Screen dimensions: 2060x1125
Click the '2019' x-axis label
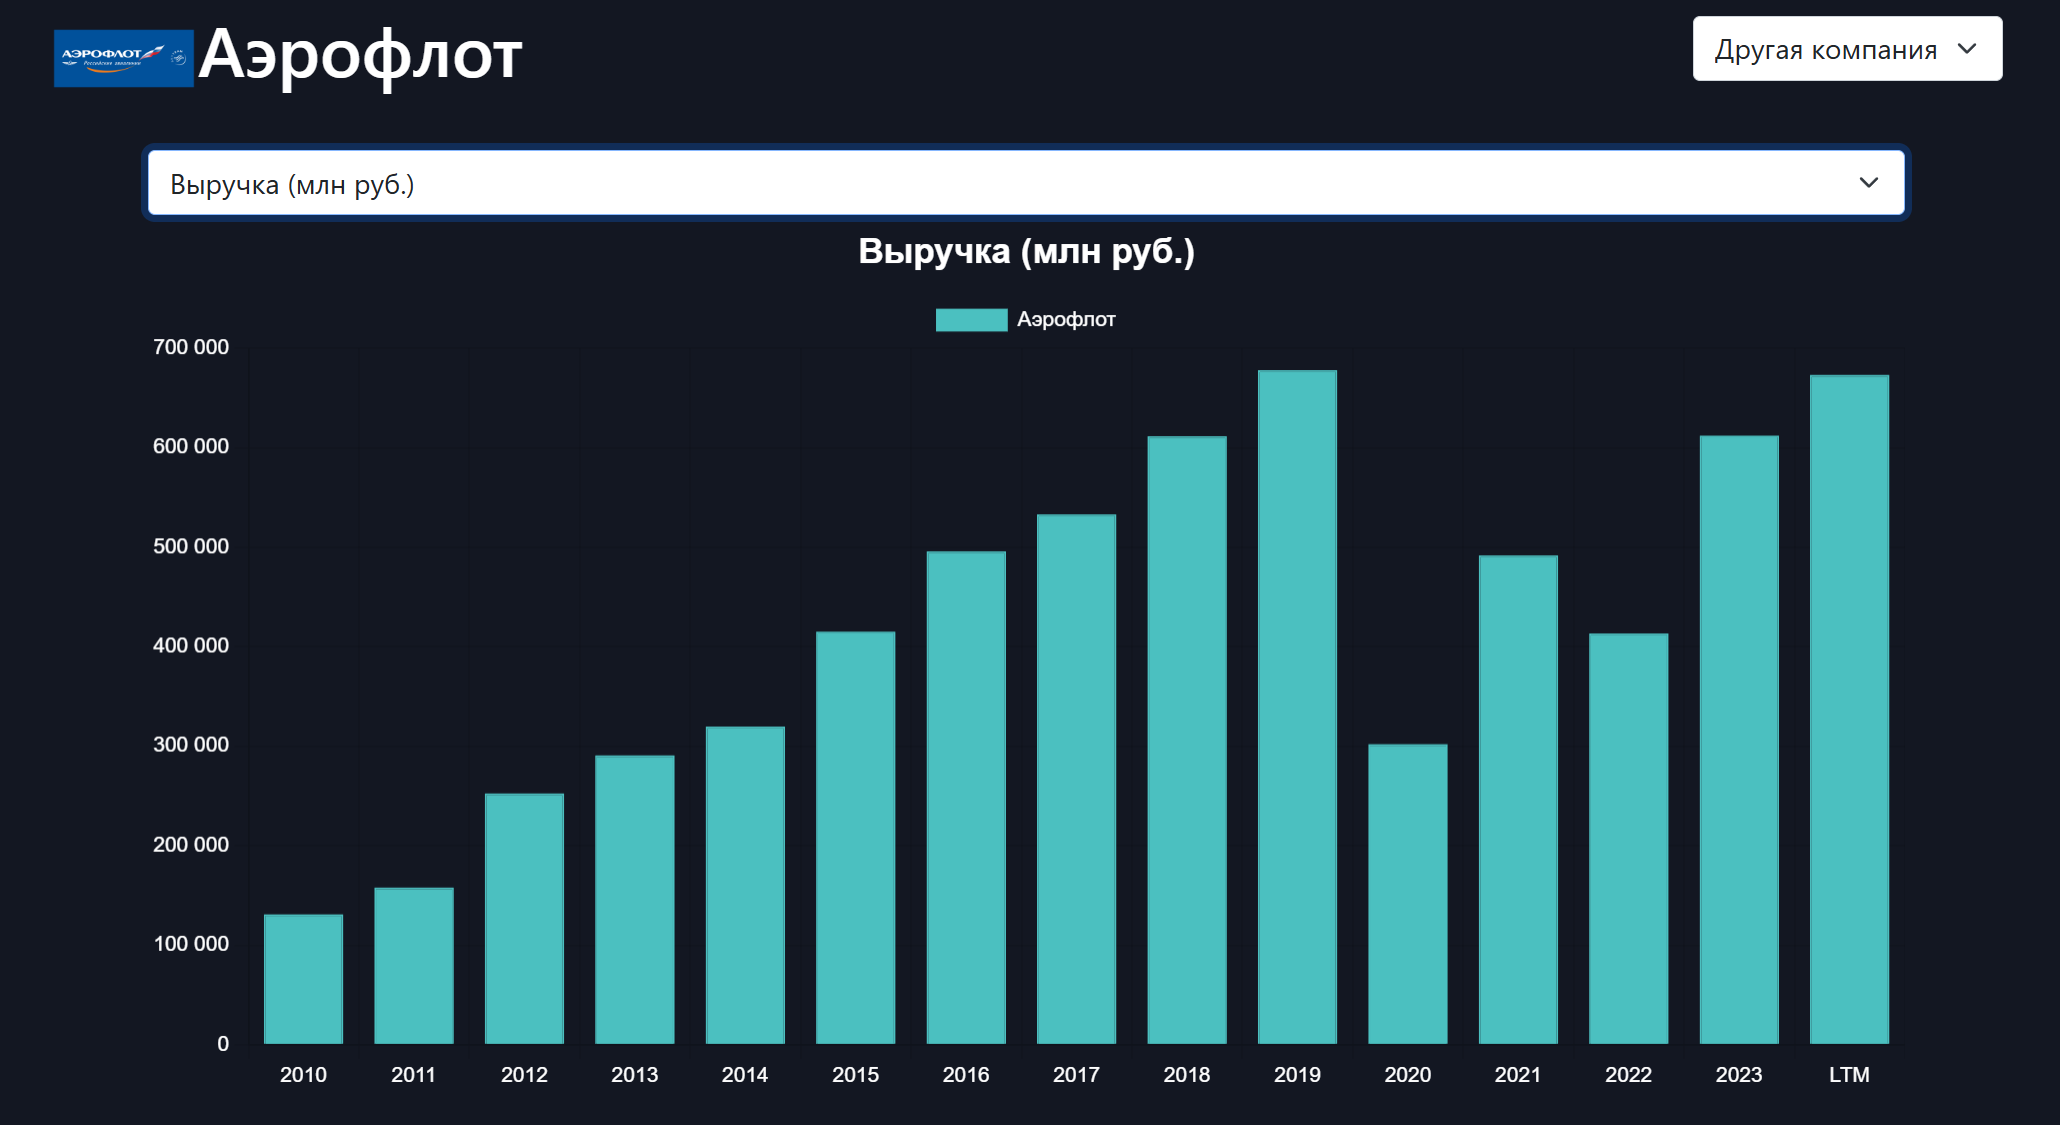1297,1074
